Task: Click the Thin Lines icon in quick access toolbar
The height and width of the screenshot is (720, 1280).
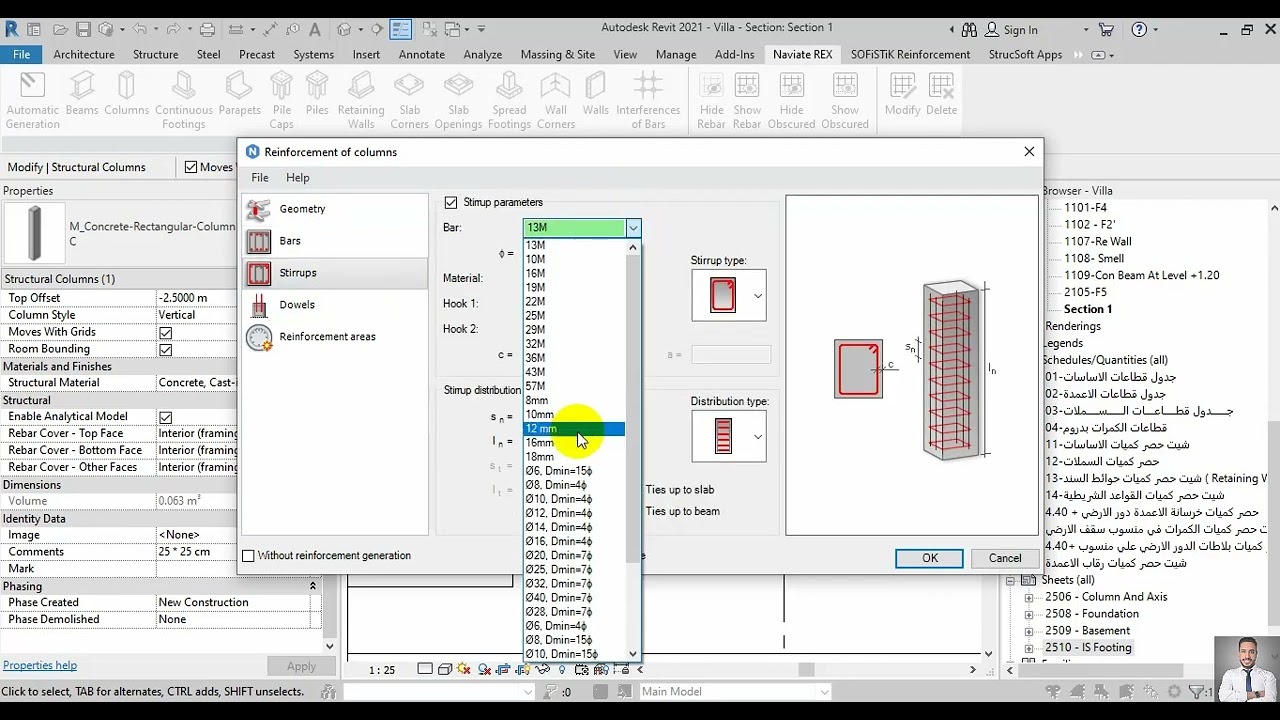Action: (401, 30)
